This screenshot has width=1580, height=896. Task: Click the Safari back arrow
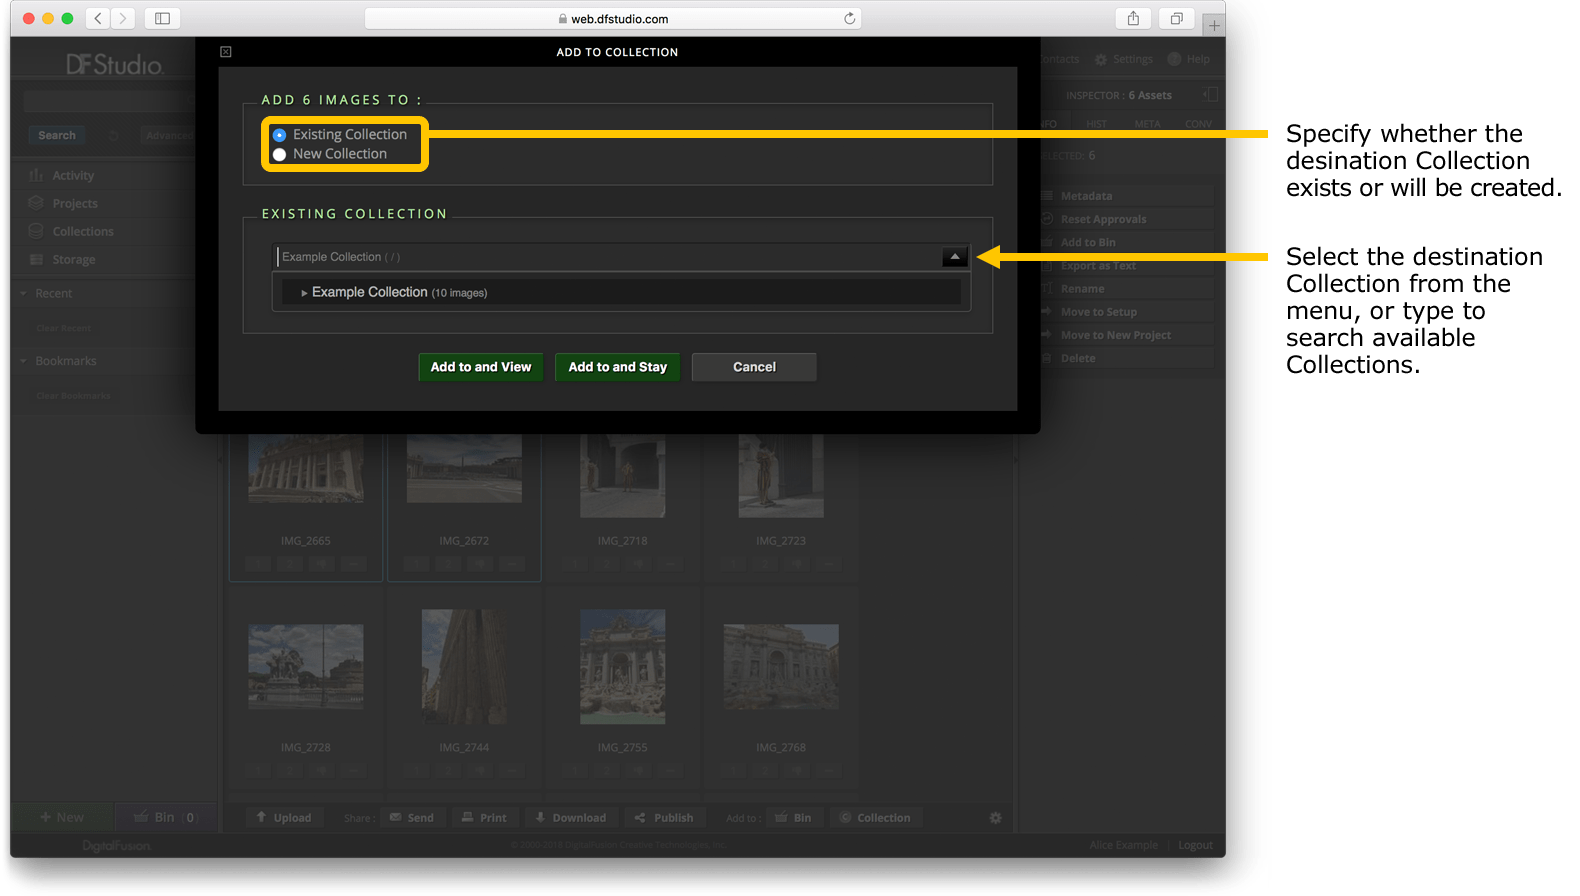(x=98, y=18)
